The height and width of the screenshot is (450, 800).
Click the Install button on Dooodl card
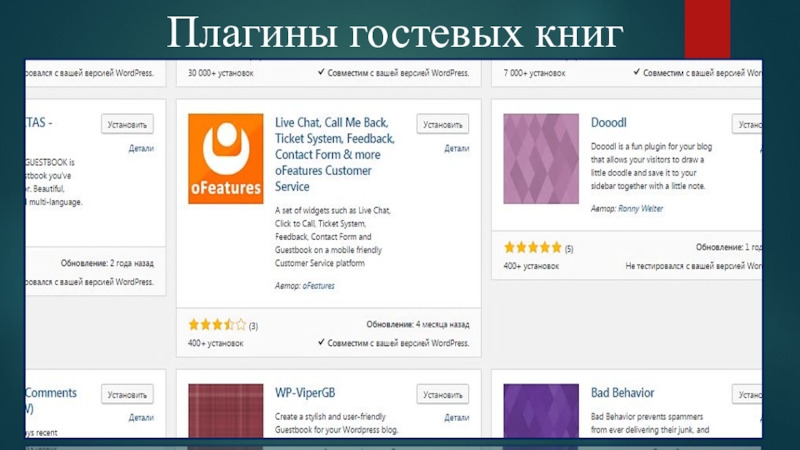point(747,124)
